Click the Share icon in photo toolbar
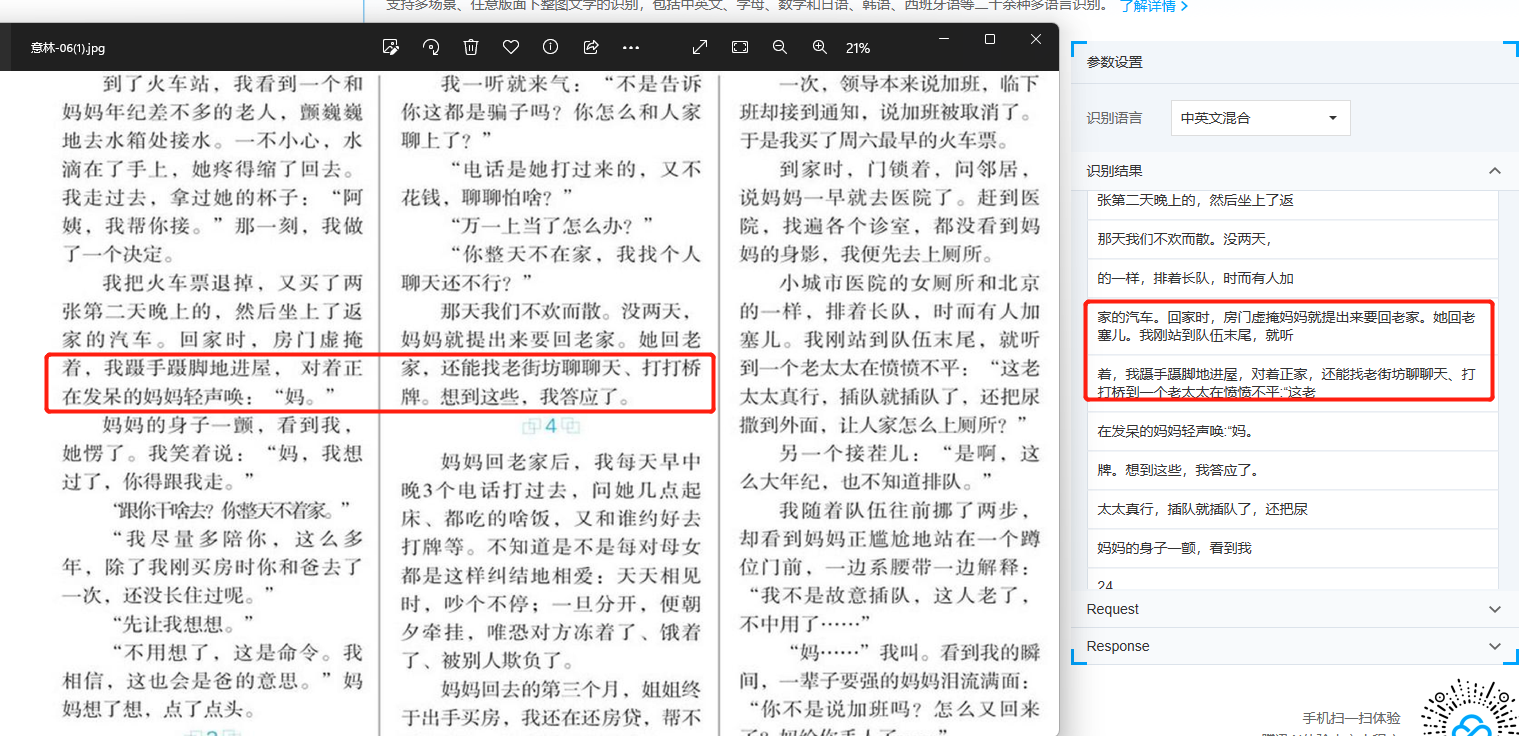This screenshot has width=1519, height=736. 590,47
